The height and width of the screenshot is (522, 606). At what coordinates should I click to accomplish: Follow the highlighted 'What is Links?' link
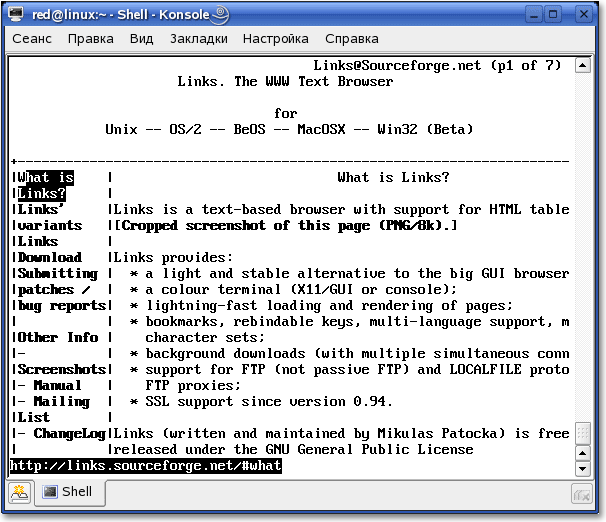coord(46,185)
